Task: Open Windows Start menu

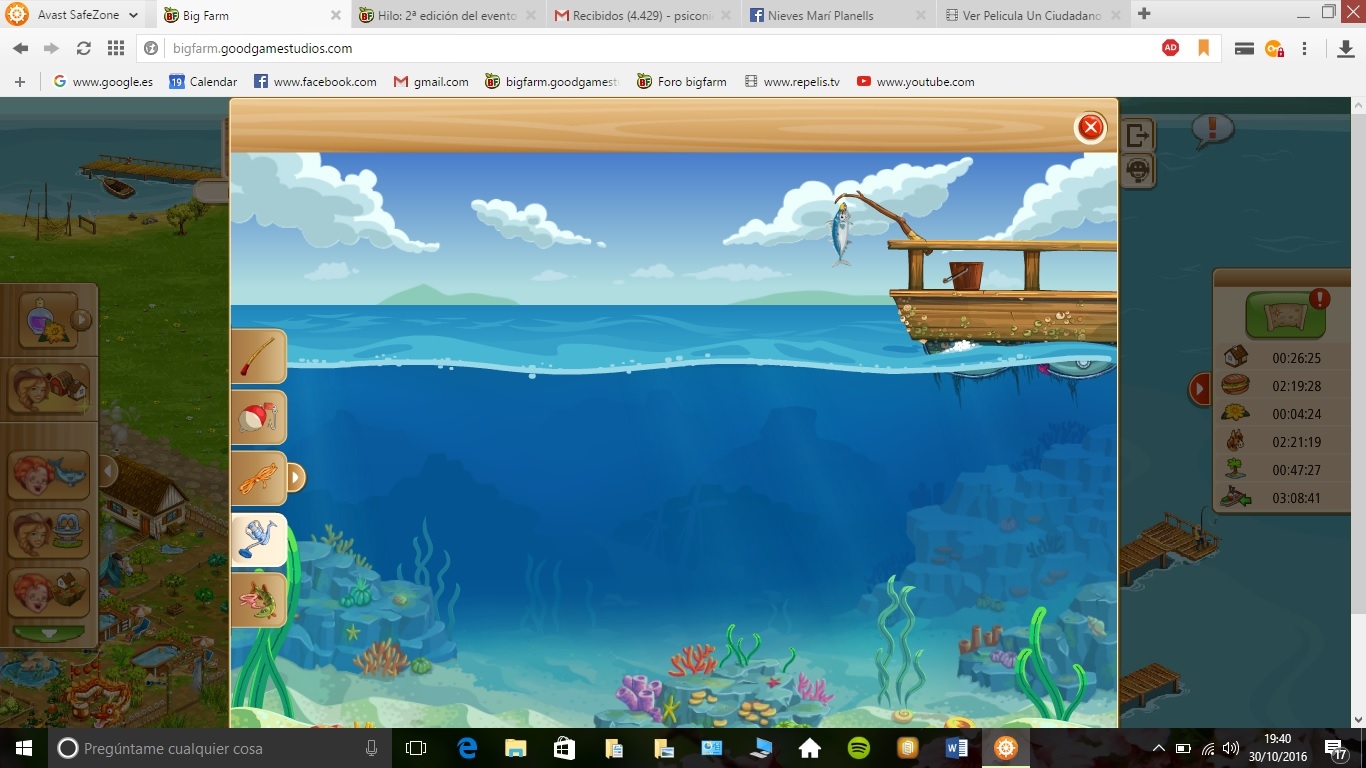Action: tap(23, 748)
